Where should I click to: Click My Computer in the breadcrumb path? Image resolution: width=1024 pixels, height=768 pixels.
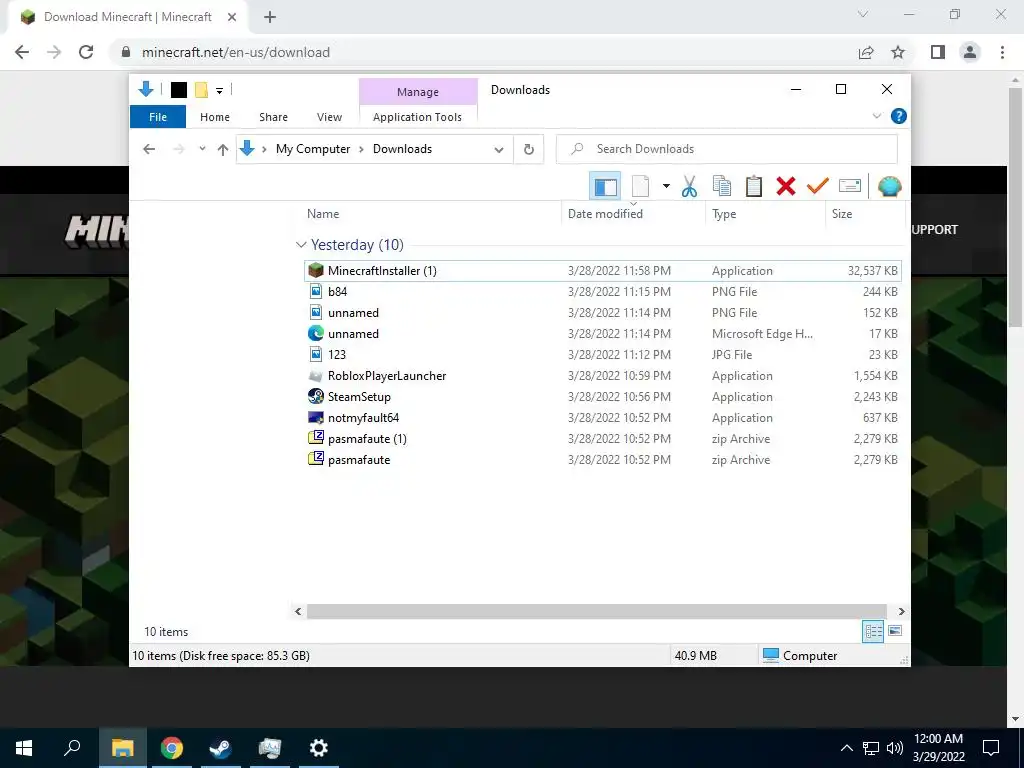point(313,149)
